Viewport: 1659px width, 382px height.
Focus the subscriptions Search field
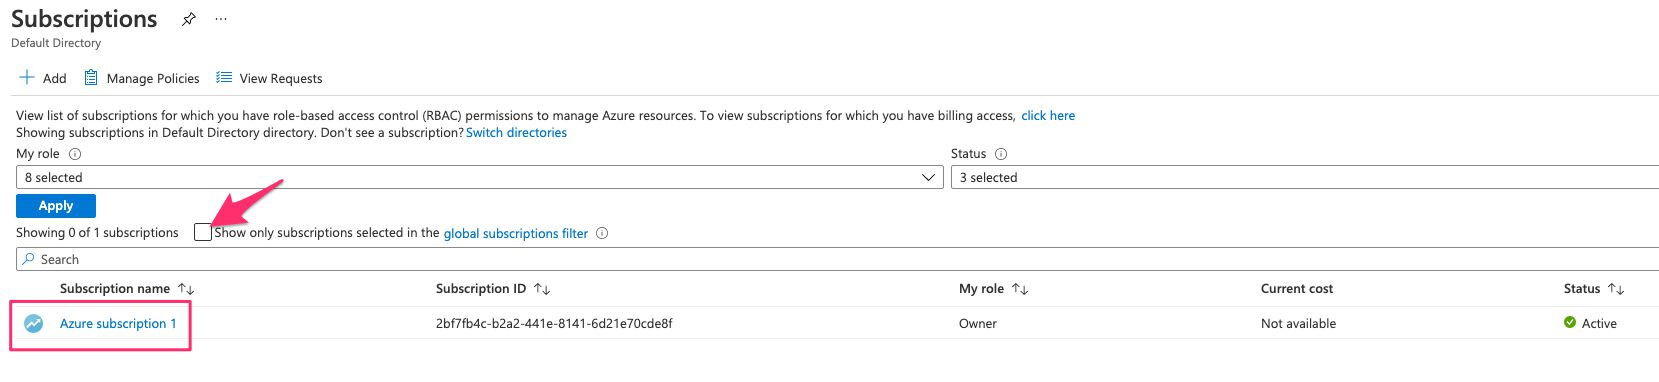[837, 259]
